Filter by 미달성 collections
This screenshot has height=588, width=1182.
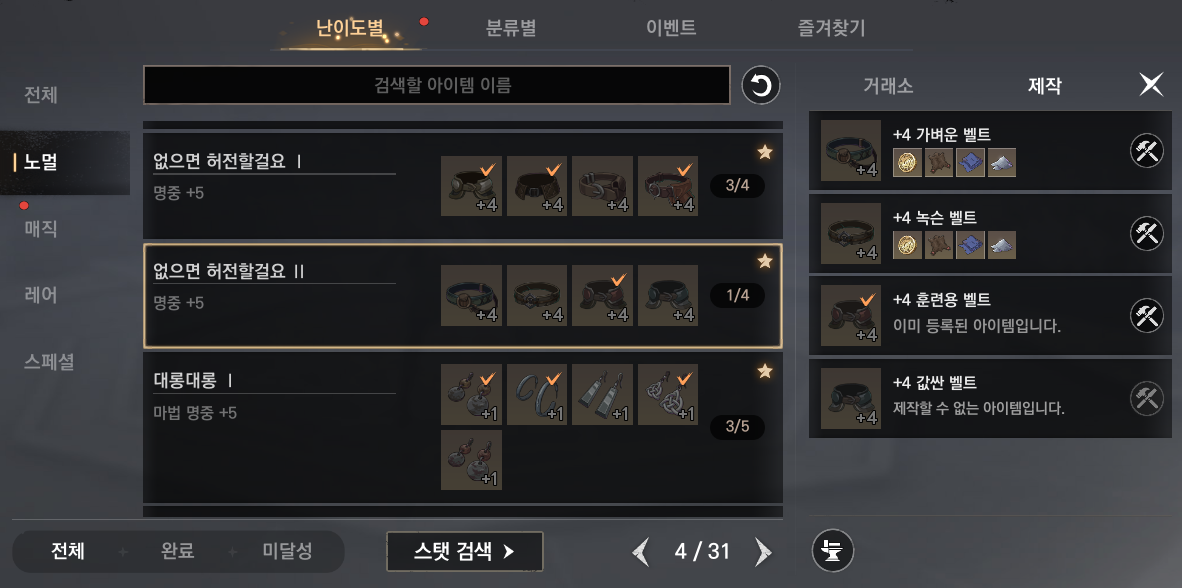tap(287, 551)
